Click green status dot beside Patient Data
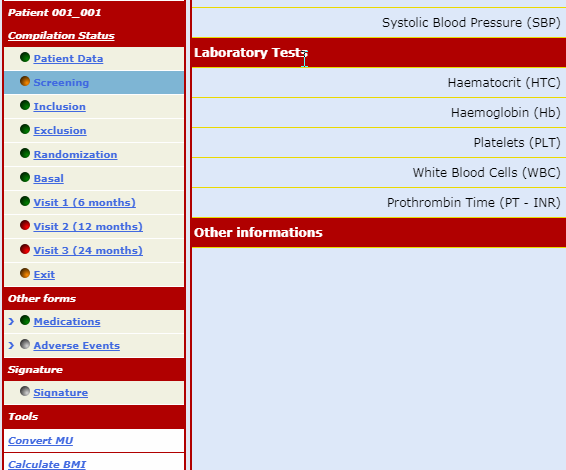The height and width of the screenshot is (470, 566). pos(25,57)
